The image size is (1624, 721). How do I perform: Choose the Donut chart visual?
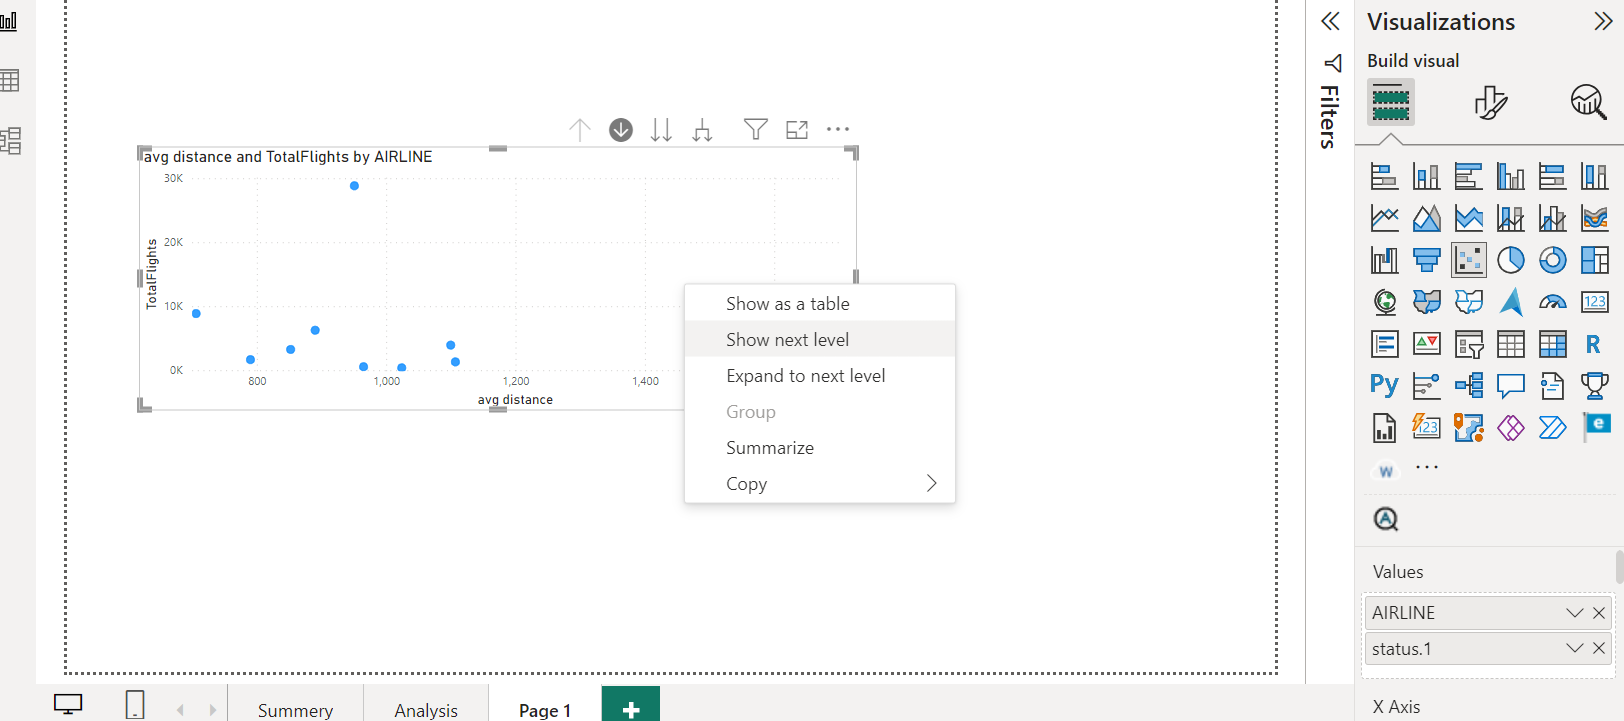(1552, 260)
